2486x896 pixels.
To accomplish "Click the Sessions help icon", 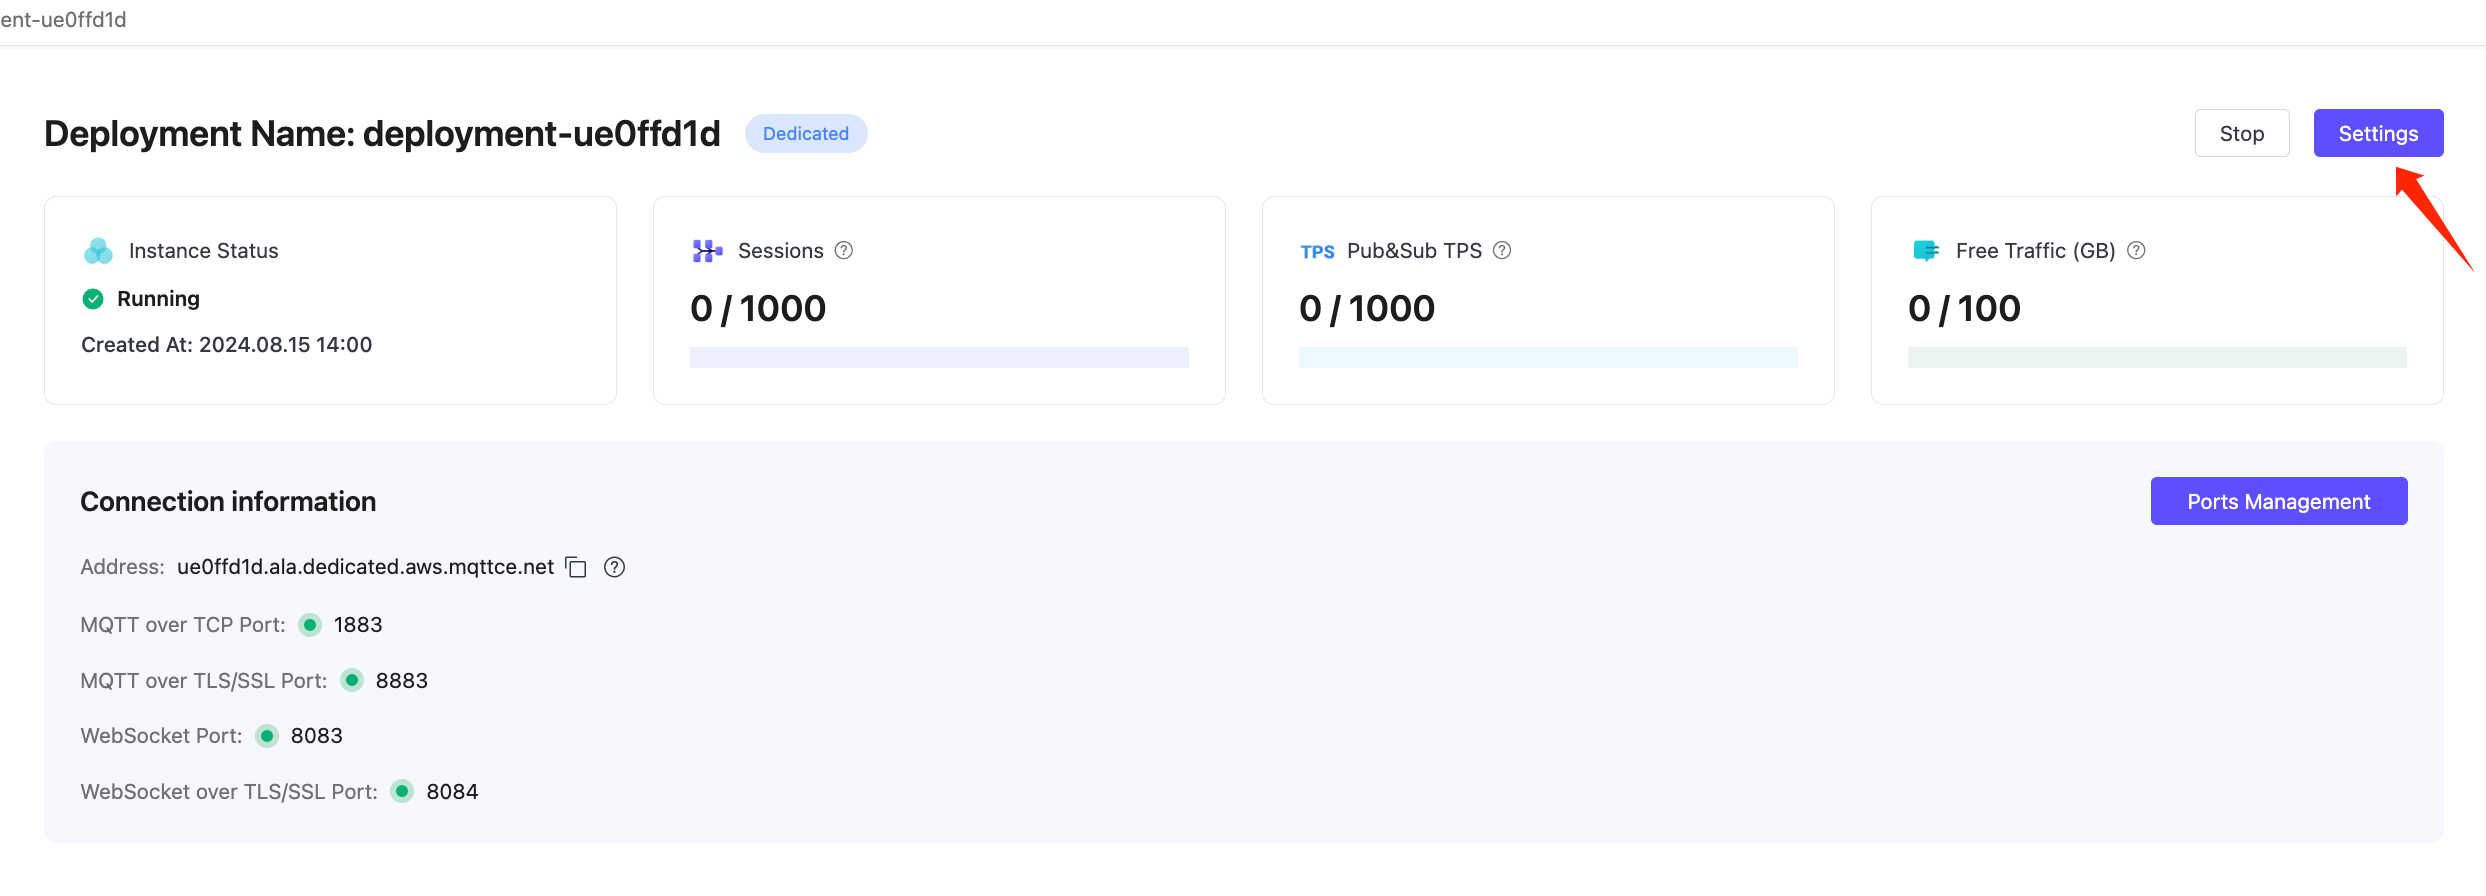I will coord(844,251).
